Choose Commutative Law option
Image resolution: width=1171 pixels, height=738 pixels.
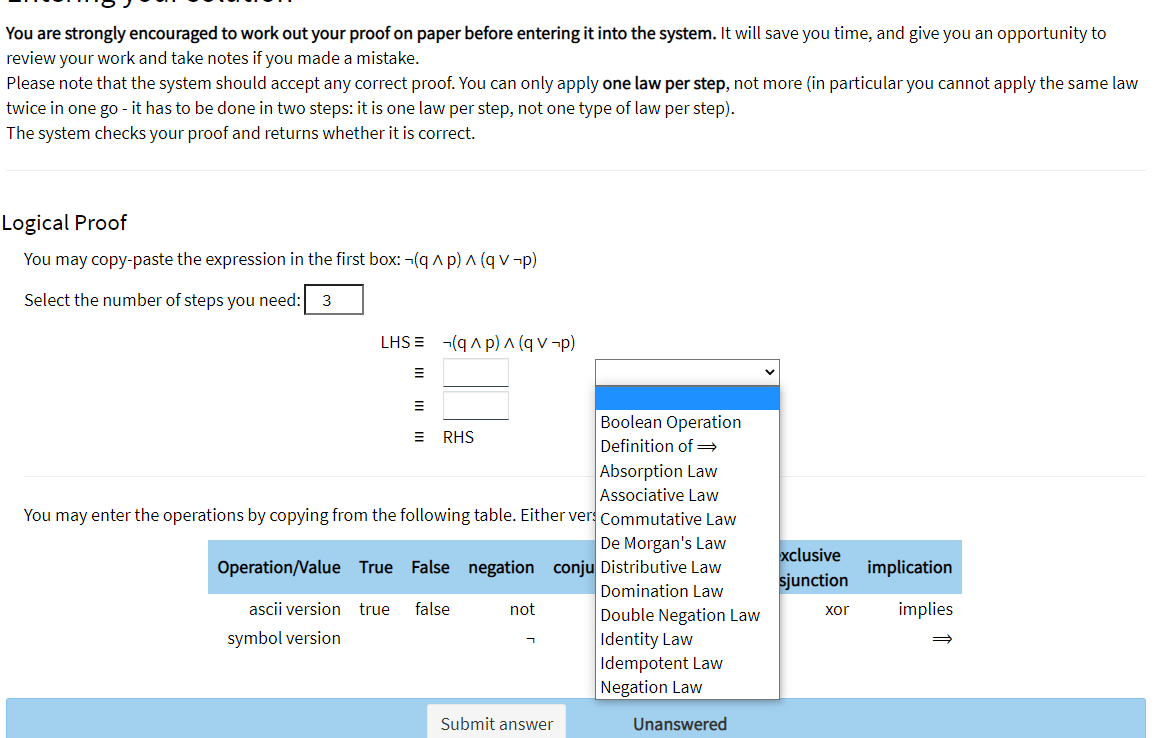(687, 518)
